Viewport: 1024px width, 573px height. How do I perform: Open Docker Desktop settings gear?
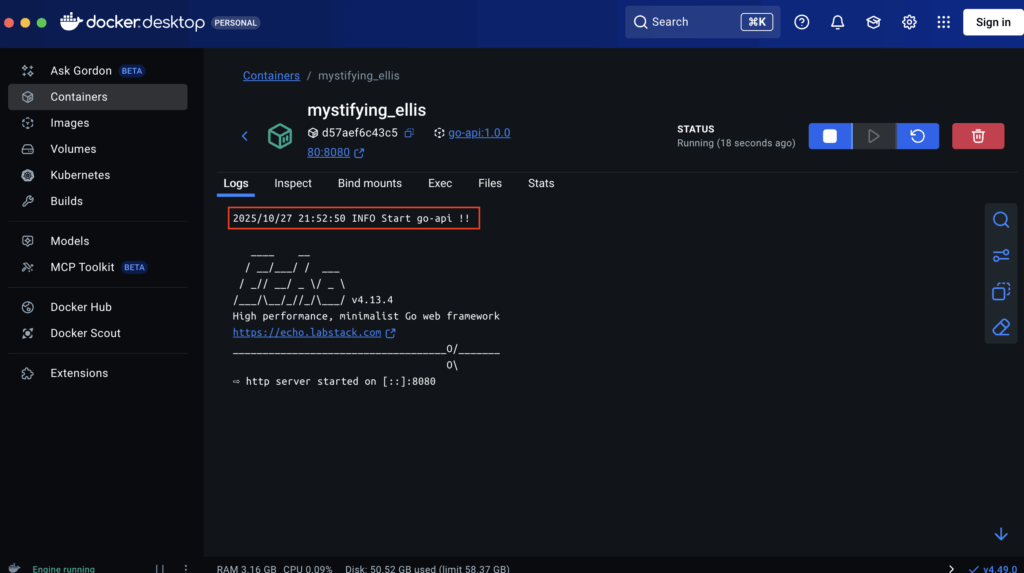pyautogui.click(x=909, y=22)
